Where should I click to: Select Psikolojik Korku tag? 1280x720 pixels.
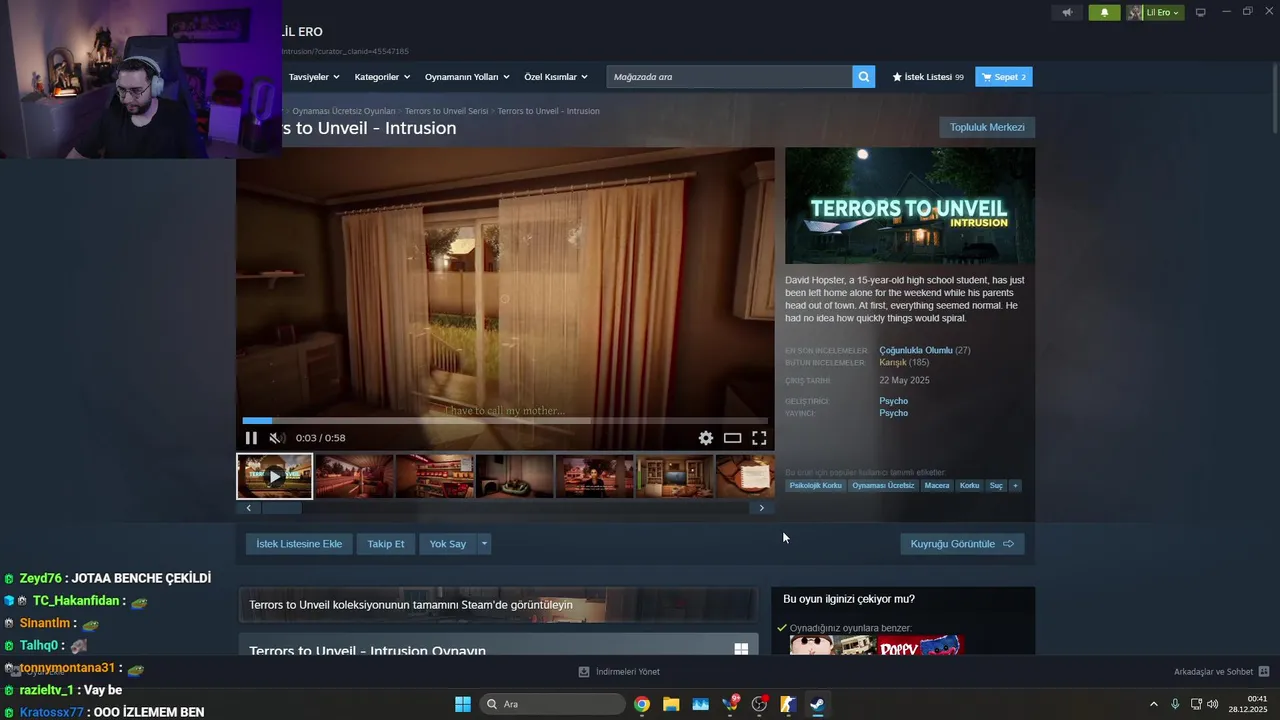coord(816,486)
